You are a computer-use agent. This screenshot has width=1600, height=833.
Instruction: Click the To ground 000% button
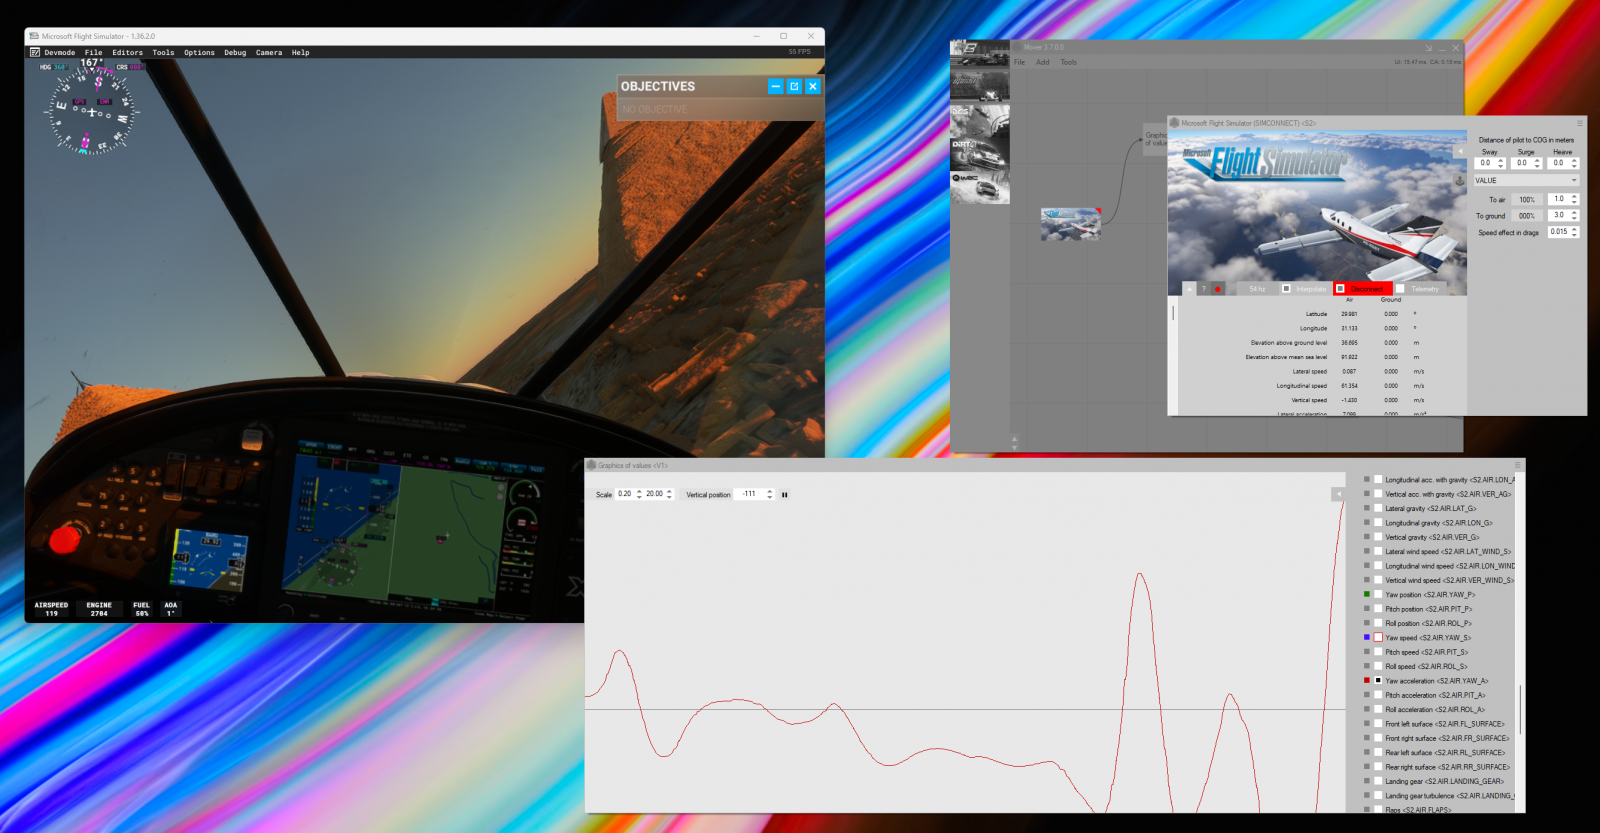(x=1527, y=216)
